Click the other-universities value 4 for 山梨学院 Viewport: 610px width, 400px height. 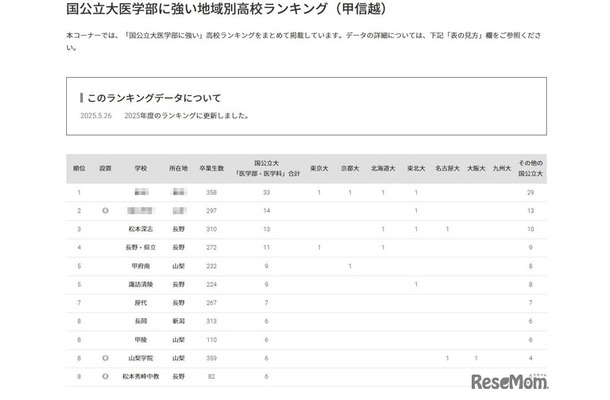[x=530, y=358]
